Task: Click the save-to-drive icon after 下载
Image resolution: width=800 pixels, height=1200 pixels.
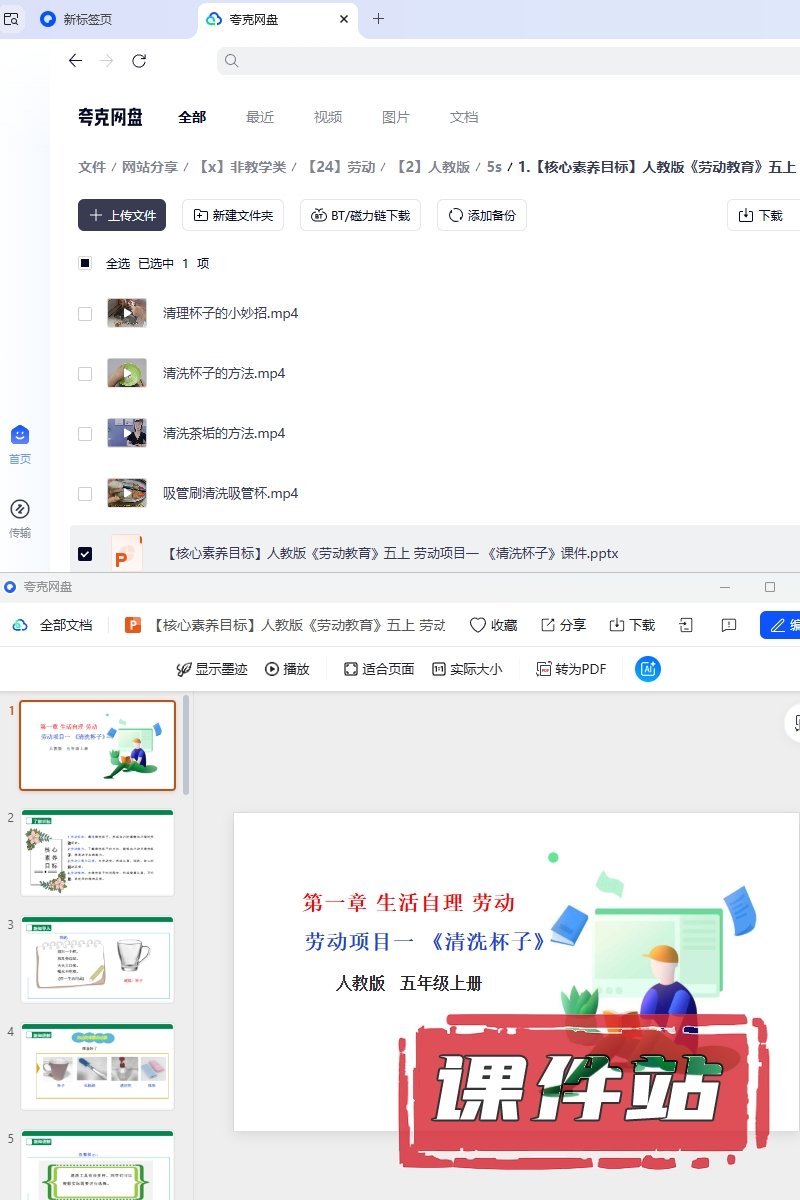Action: 686,625
